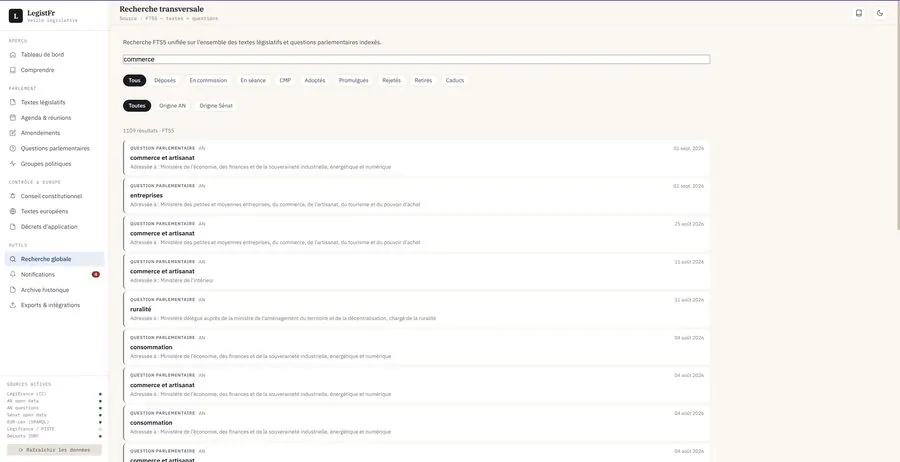The image size is (900, 462).
Task: Go to Comprendre section
Action: [55, 70]
